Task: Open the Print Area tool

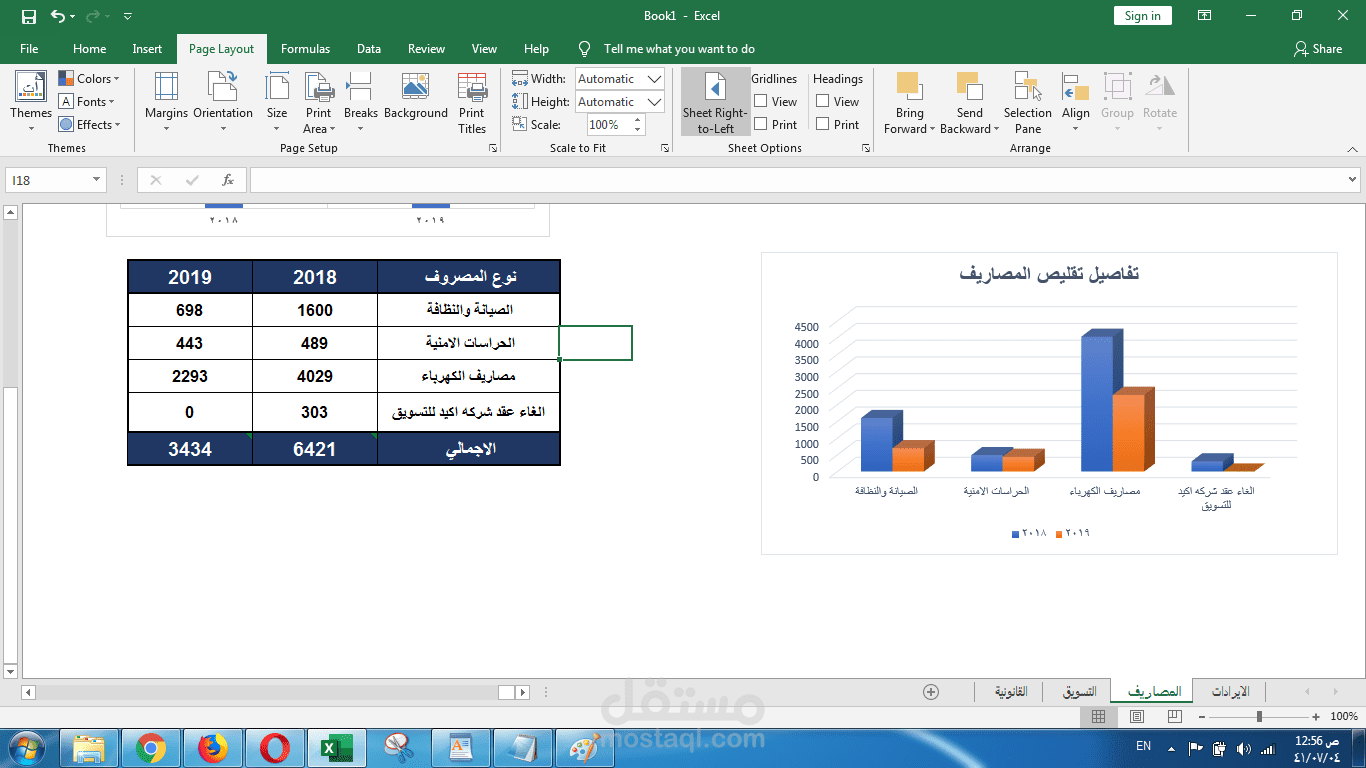Action: [318, 100]
